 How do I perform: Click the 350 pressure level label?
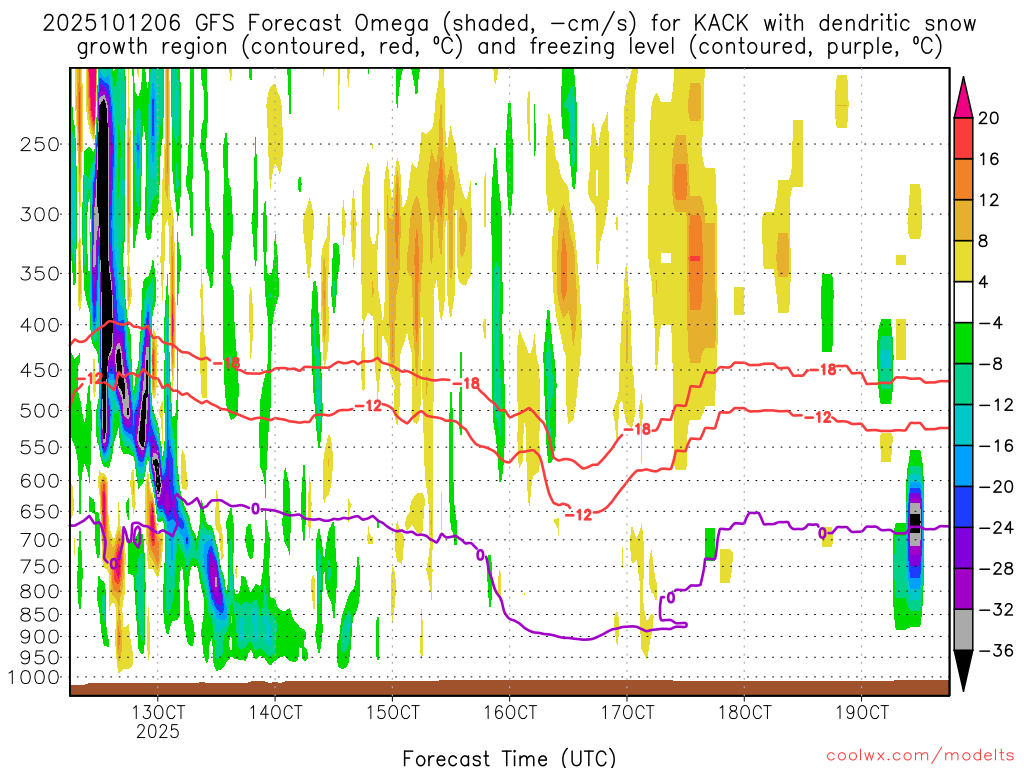coord(40,273)
